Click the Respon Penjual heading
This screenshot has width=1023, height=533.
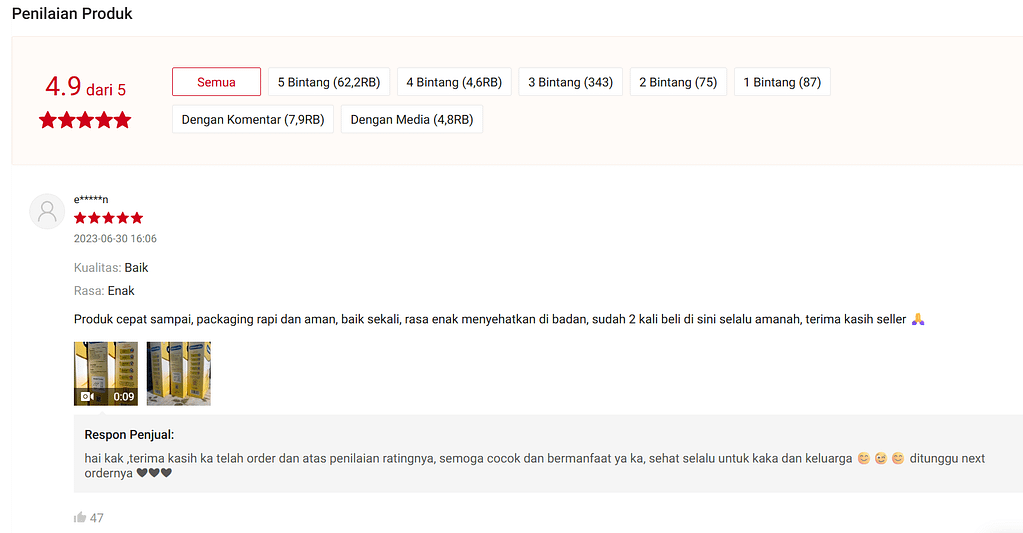[129, 435]
